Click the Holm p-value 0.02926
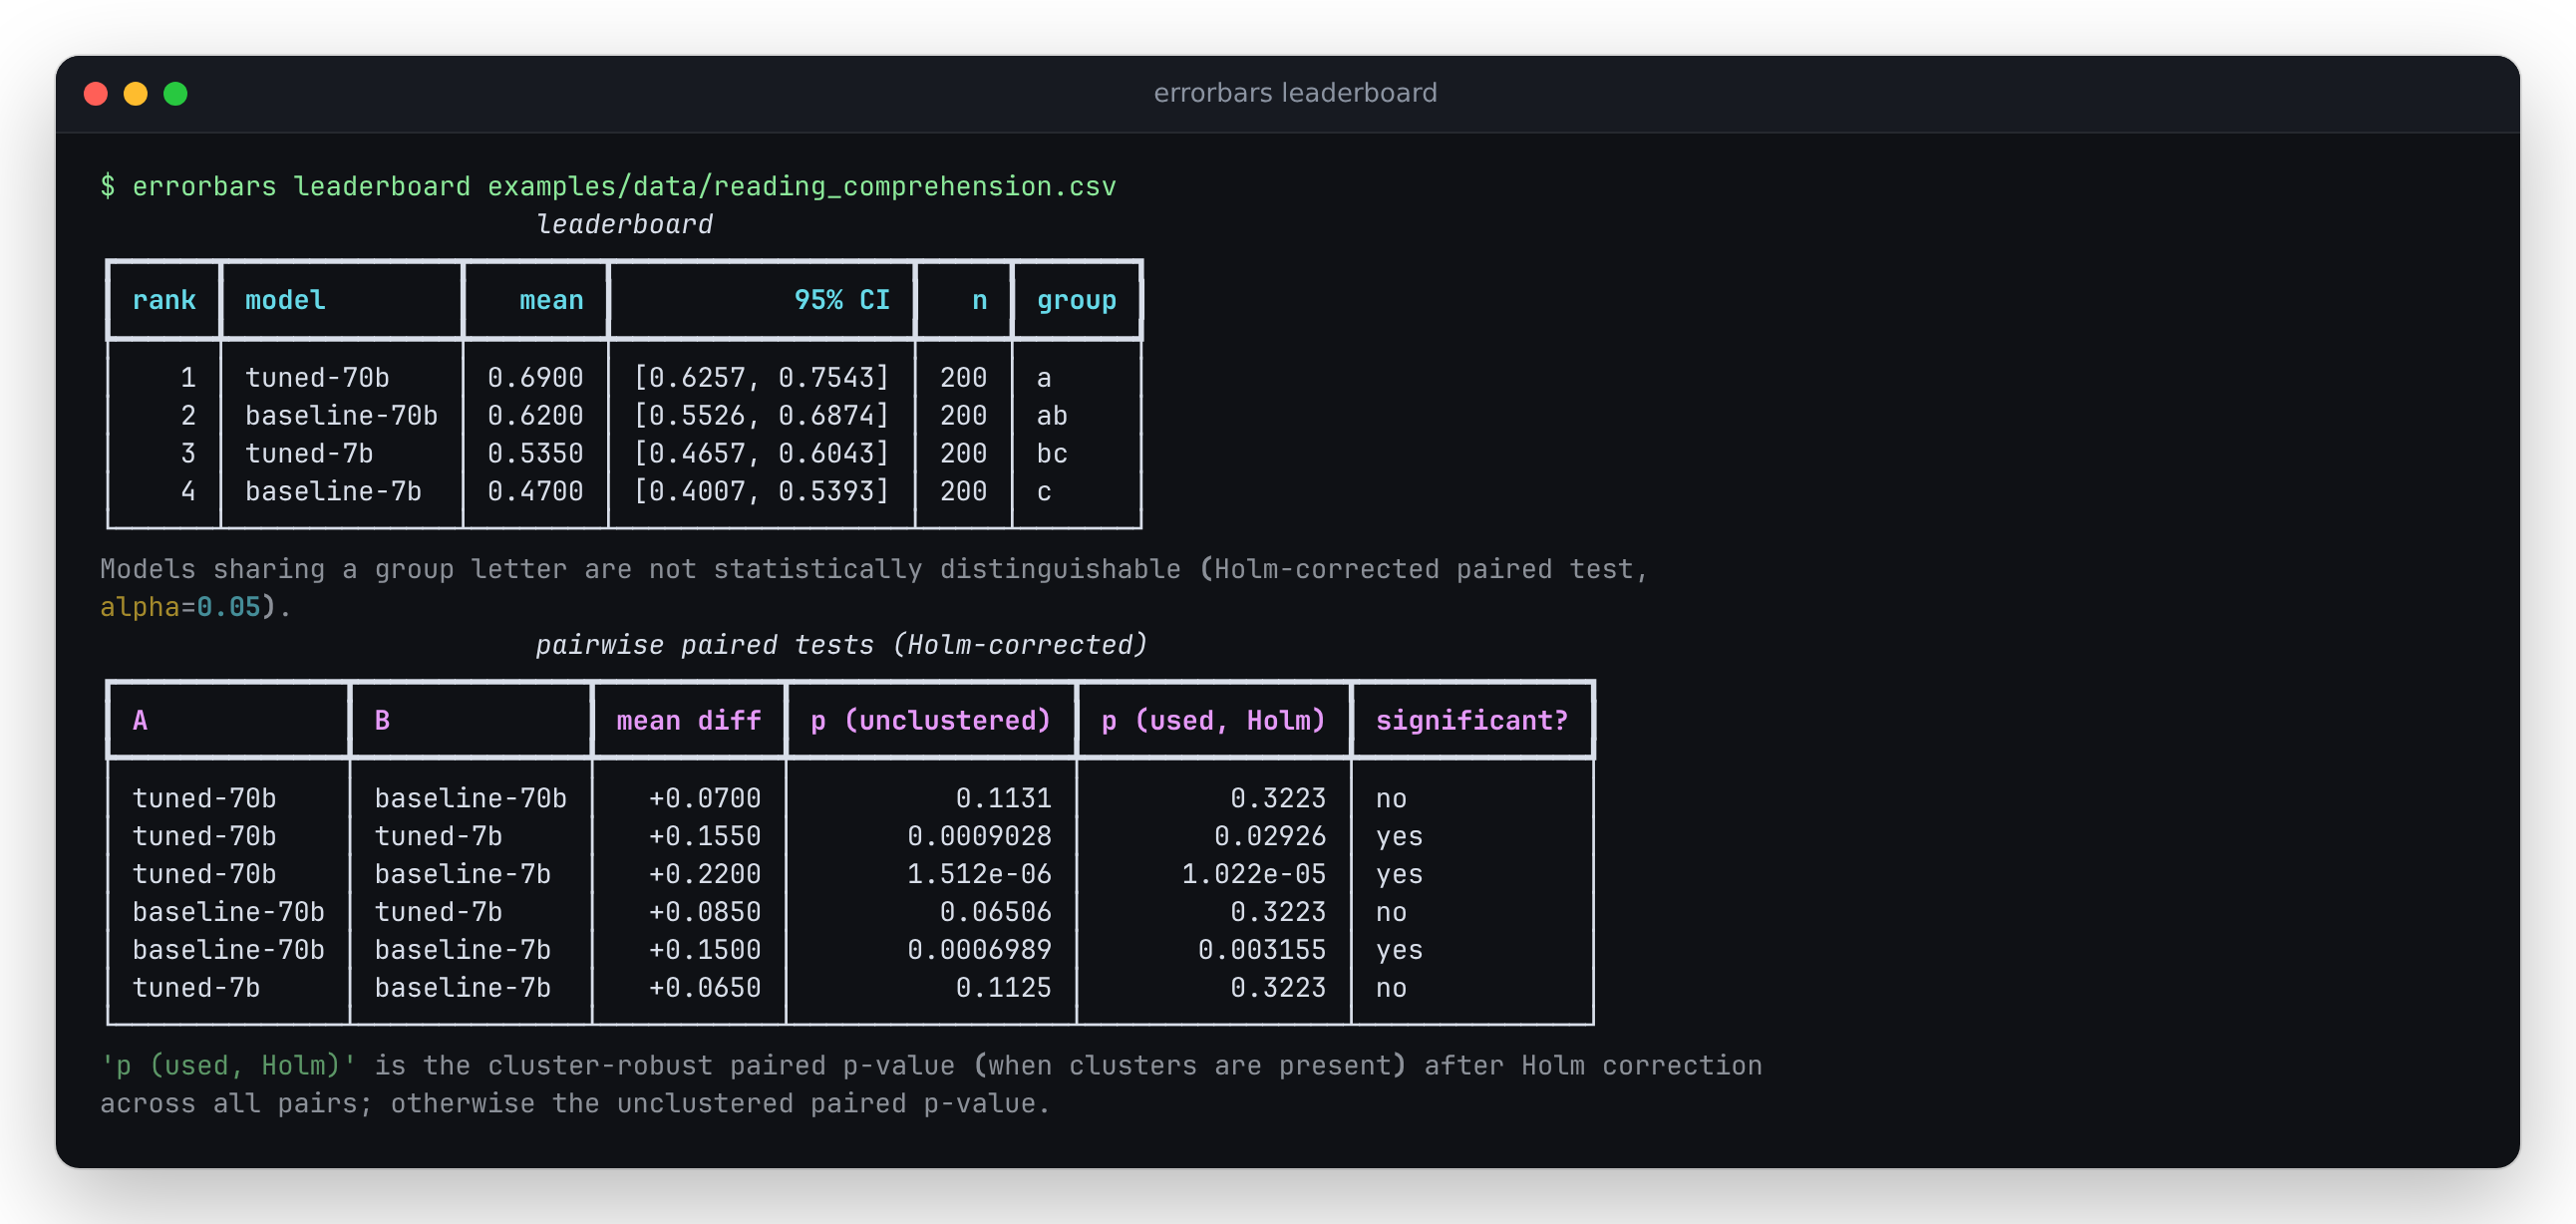This screenshot has height=1224, width=2576. [1270, 837]
